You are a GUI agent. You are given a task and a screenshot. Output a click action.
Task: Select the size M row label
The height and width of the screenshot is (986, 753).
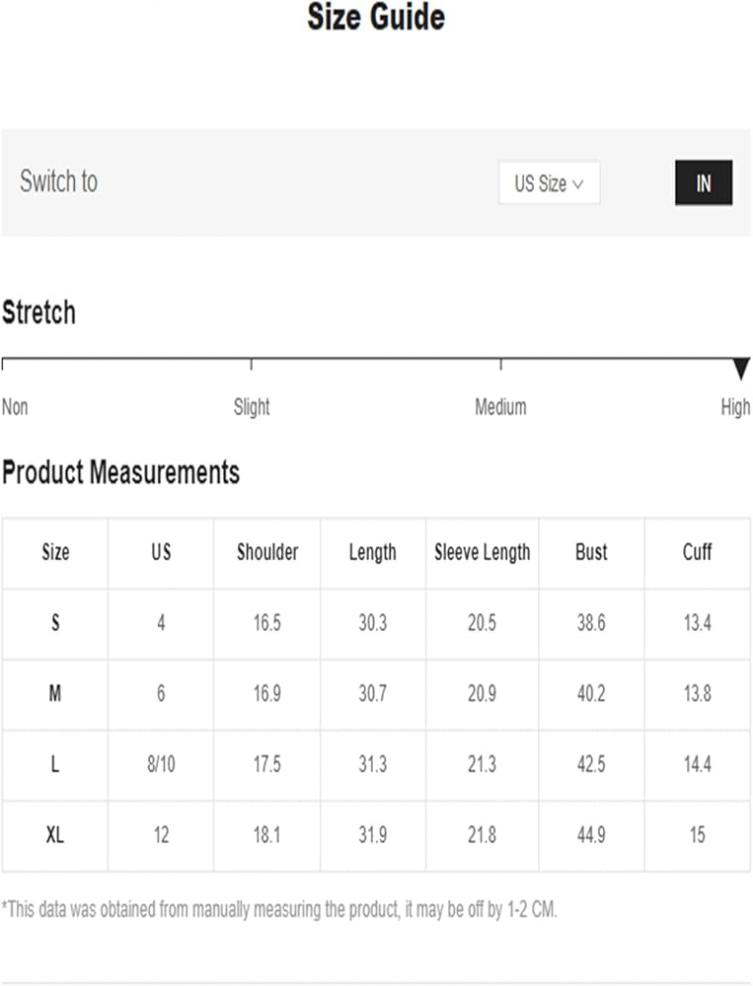click(x=55, y=694)
